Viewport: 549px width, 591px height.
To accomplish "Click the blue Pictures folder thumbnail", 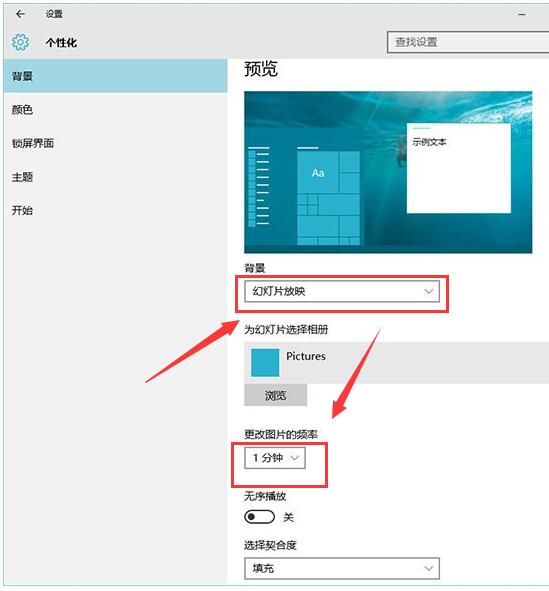I will [265, 363].
